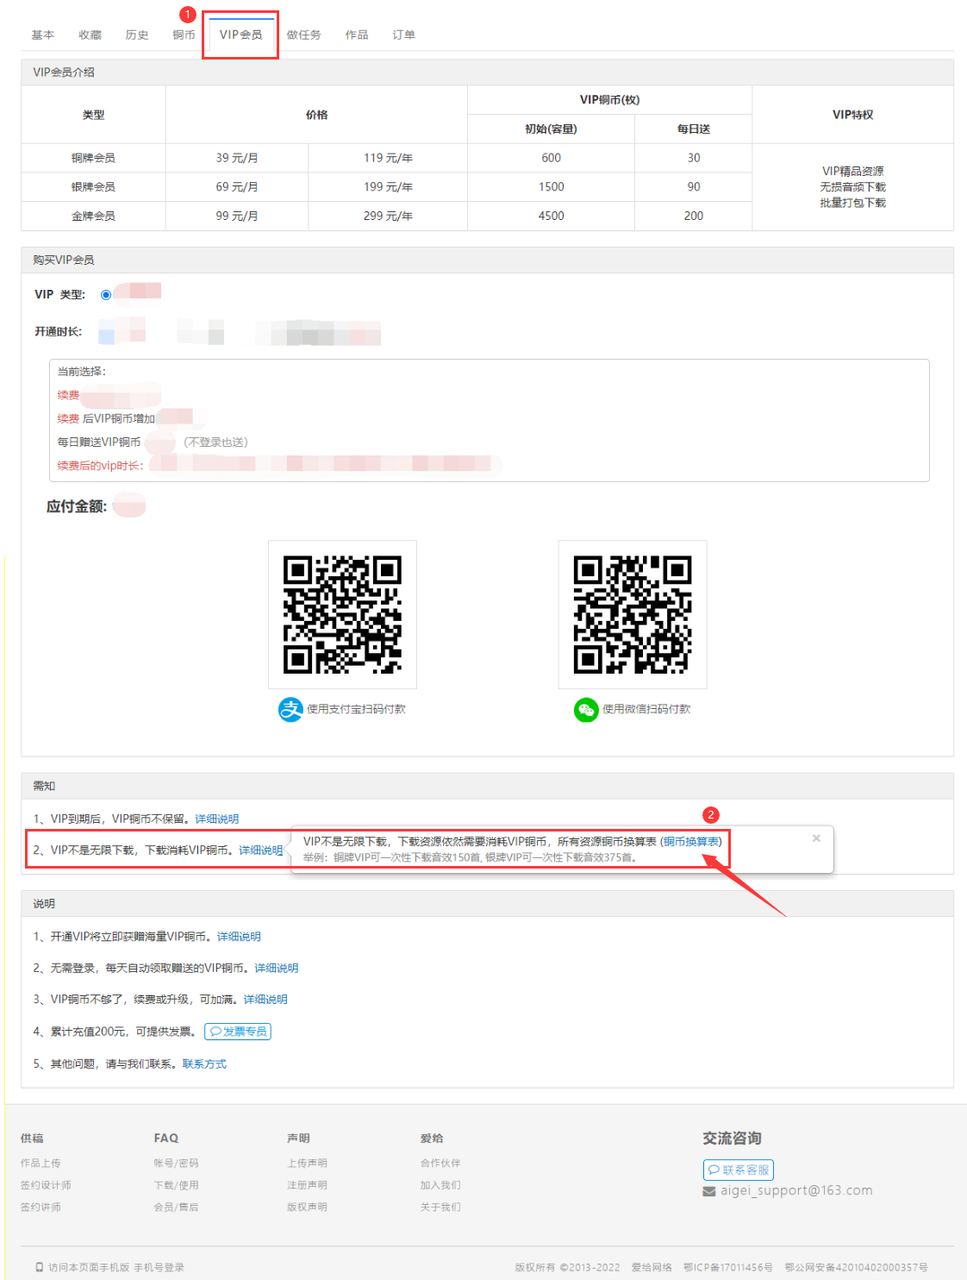Open footer link 关于我们
The image size is (967, 1280).
[441, 1207]
